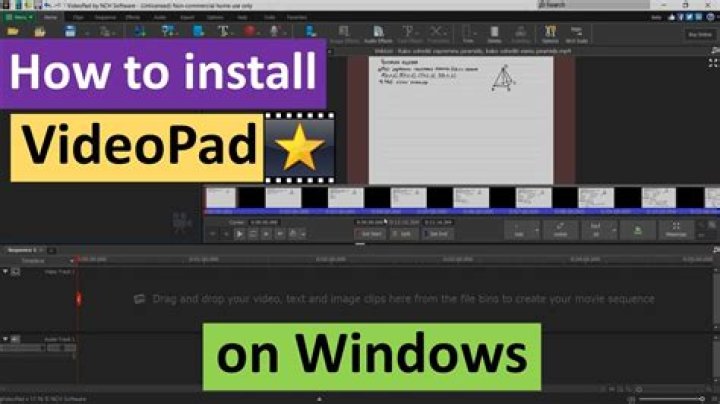
Task: Click the red Record toolbar icon
Action: [251, 32]
